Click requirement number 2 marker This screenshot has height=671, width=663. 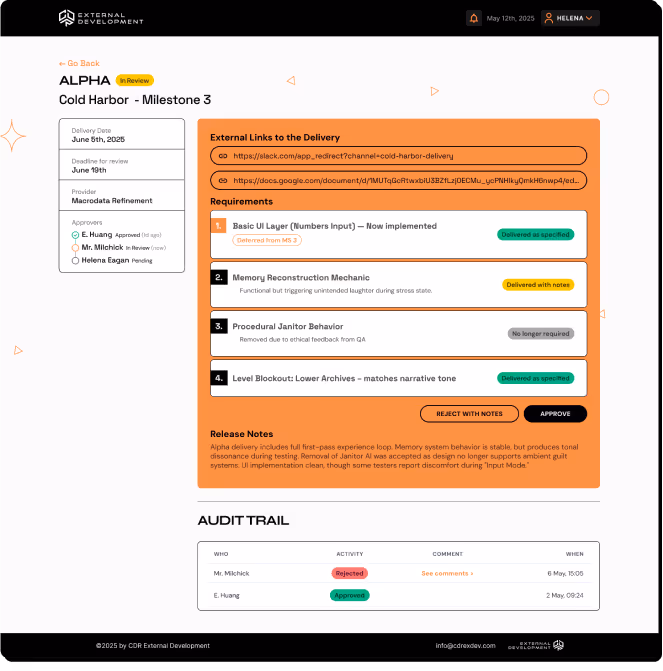pos(219,277)
